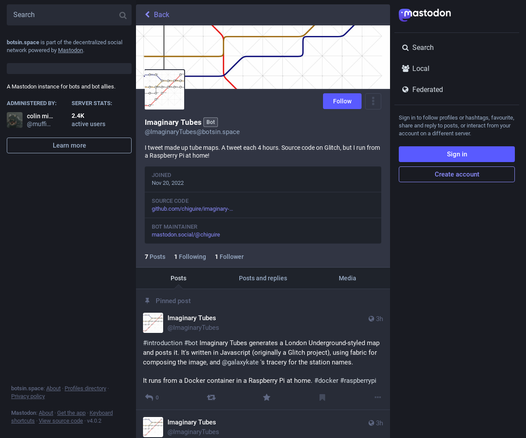This screenshot has width=526, height=438.
Task: Follow the Imaginary Tubes account
Action: [342, 101]
